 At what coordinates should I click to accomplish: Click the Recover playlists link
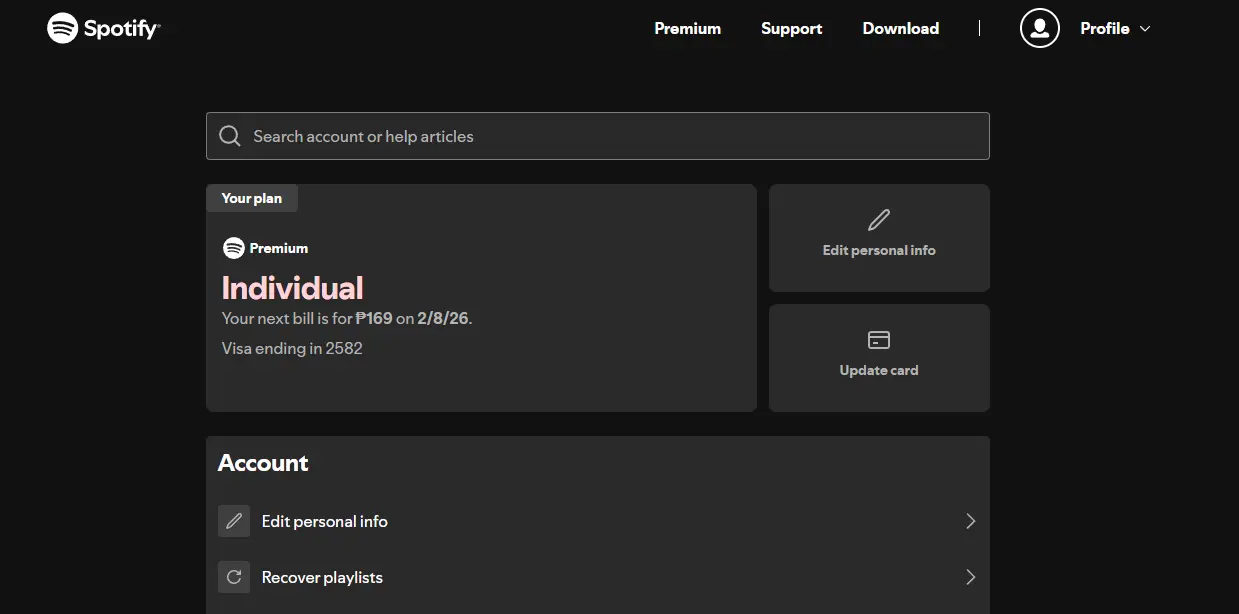(322, 577)
